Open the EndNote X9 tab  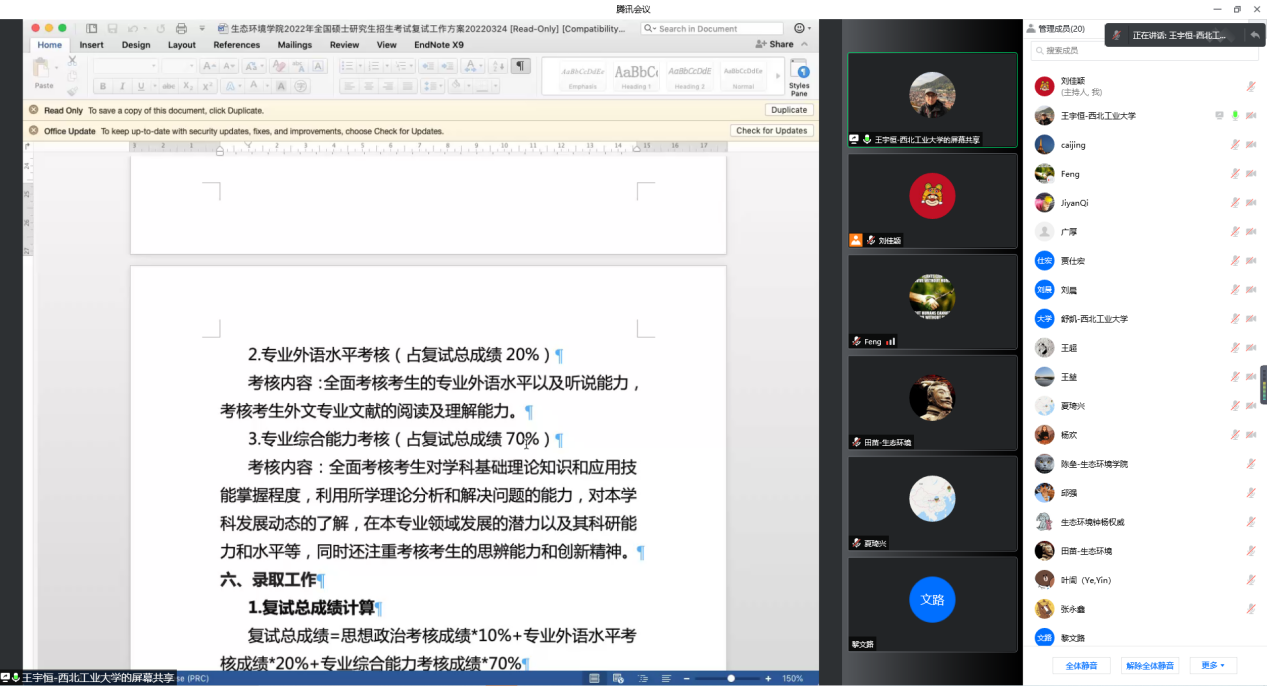tap(438, 45)
